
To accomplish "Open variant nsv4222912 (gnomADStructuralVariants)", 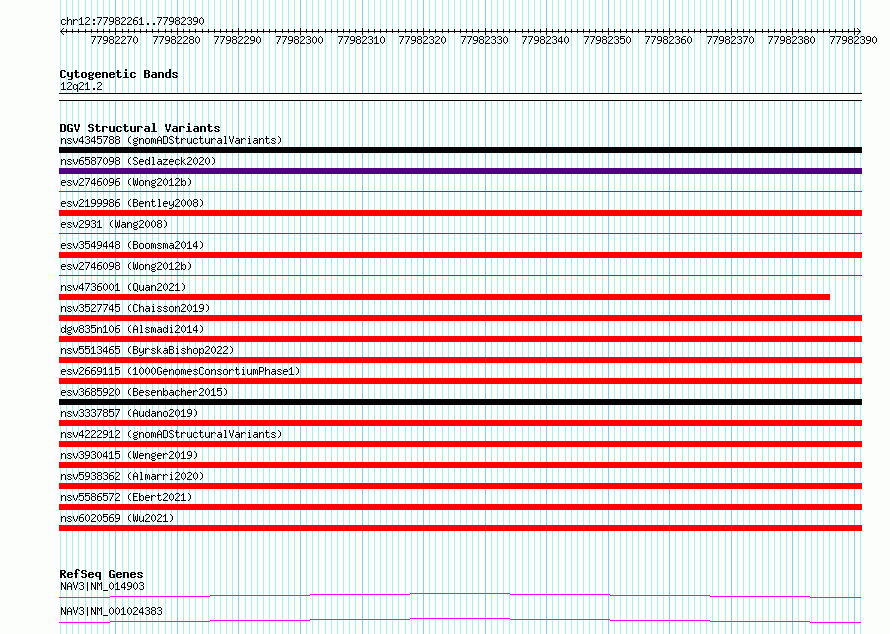I will 171,434.
